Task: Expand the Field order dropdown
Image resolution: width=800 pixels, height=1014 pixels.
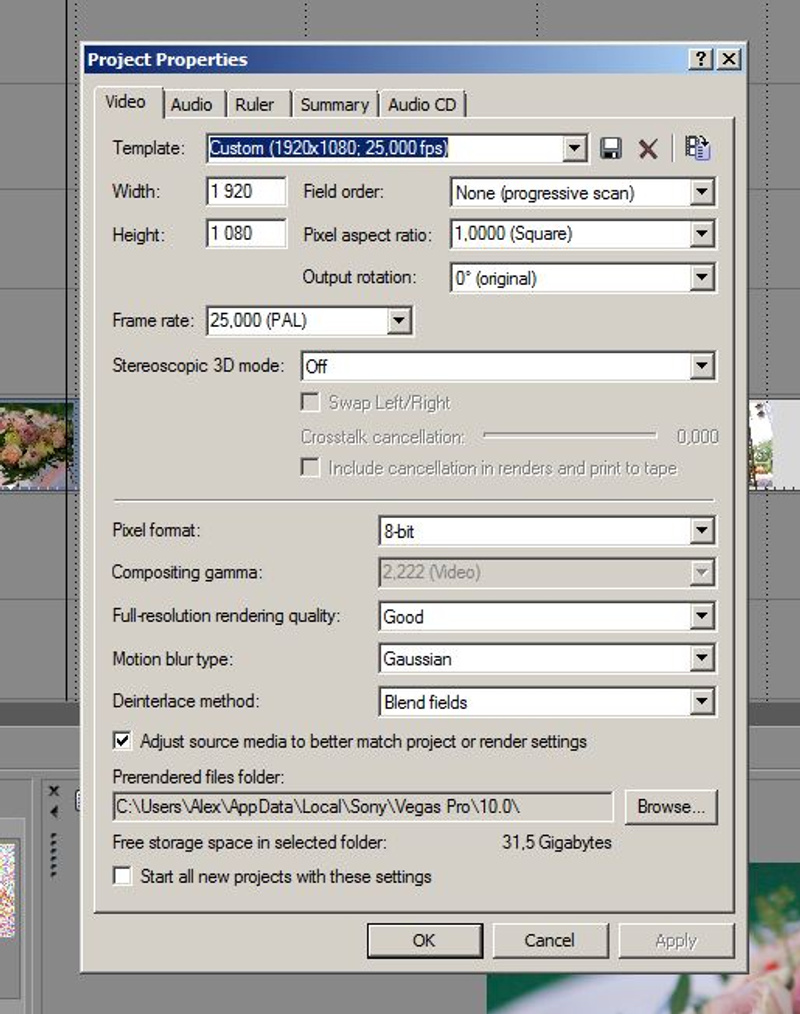Action: 702,192
